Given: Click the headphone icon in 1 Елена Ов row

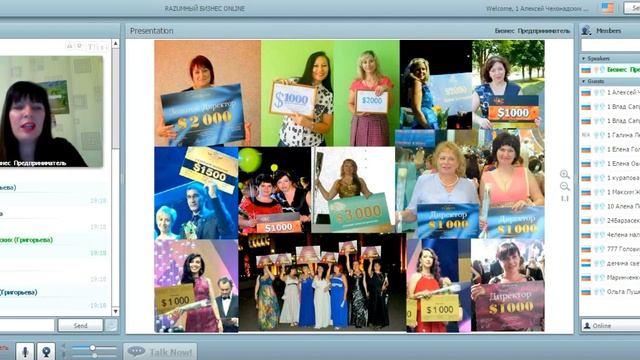Looking at the screenshot, I should [602, 164].
